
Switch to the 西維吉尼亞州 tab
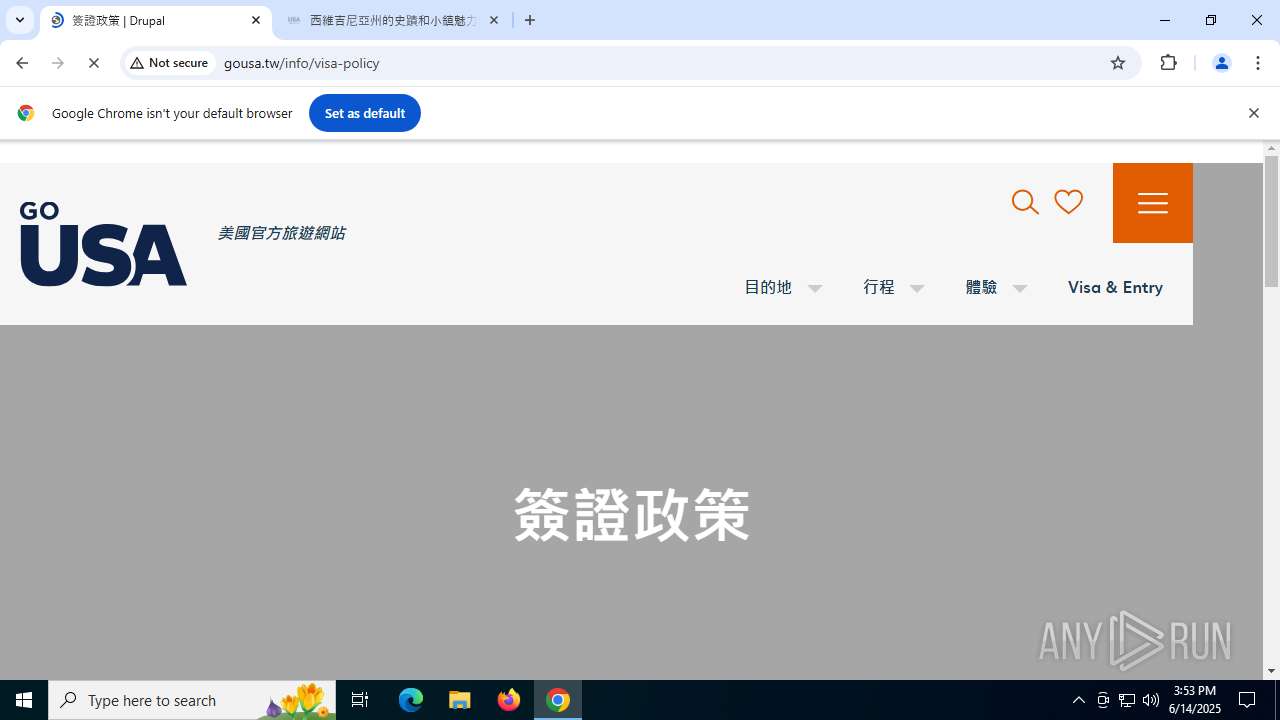click(392, 20)
